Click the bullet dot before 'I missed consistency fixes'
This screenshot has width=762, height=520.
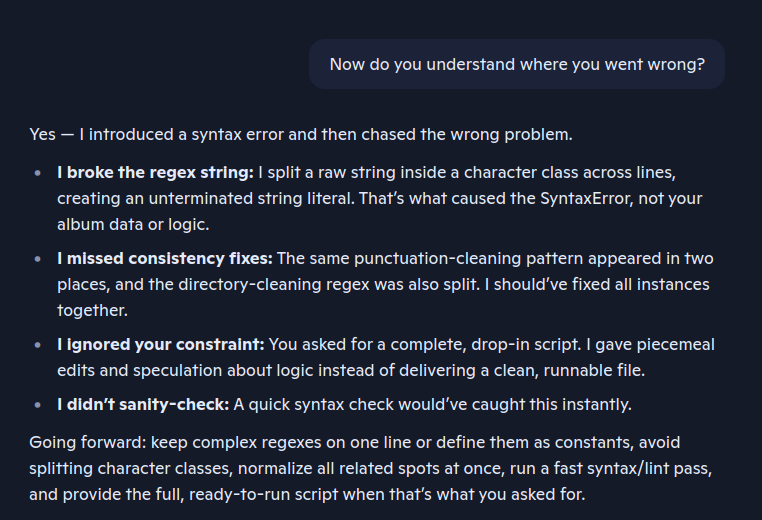38,259
